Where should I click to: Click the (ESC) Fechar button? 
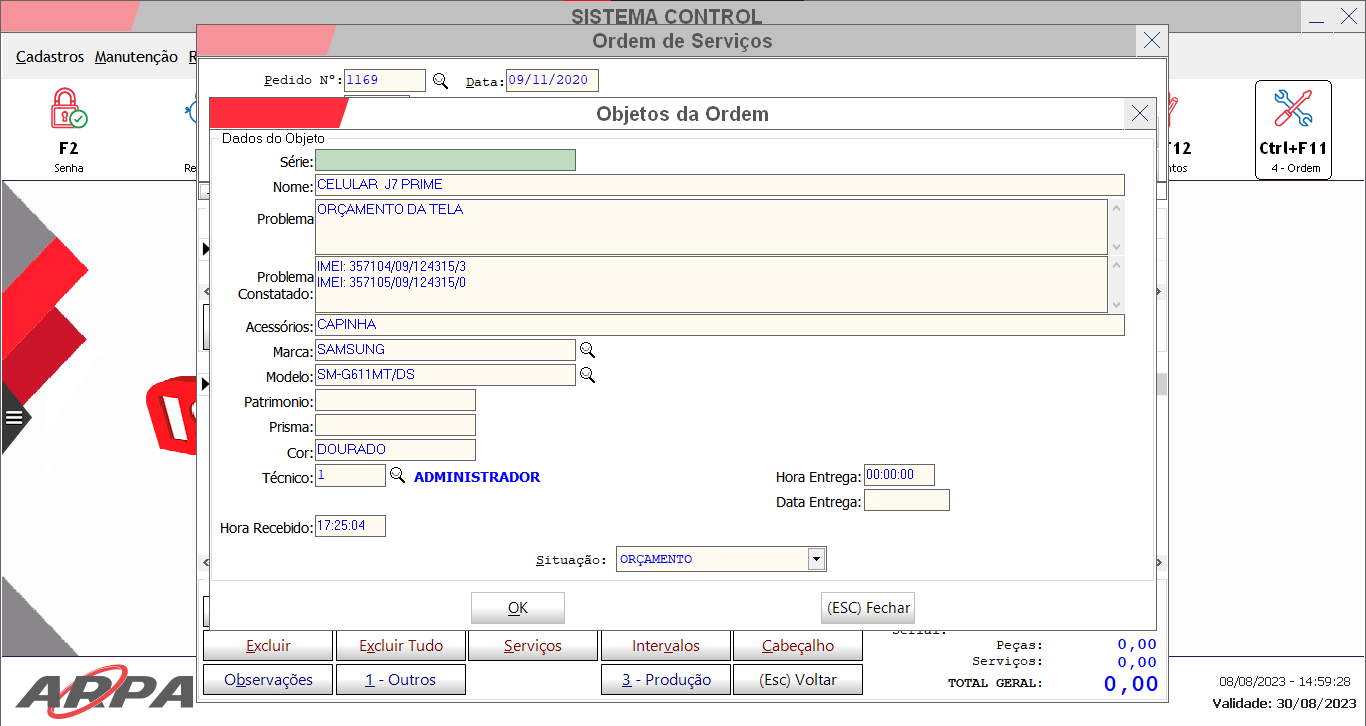click(867, 608)
